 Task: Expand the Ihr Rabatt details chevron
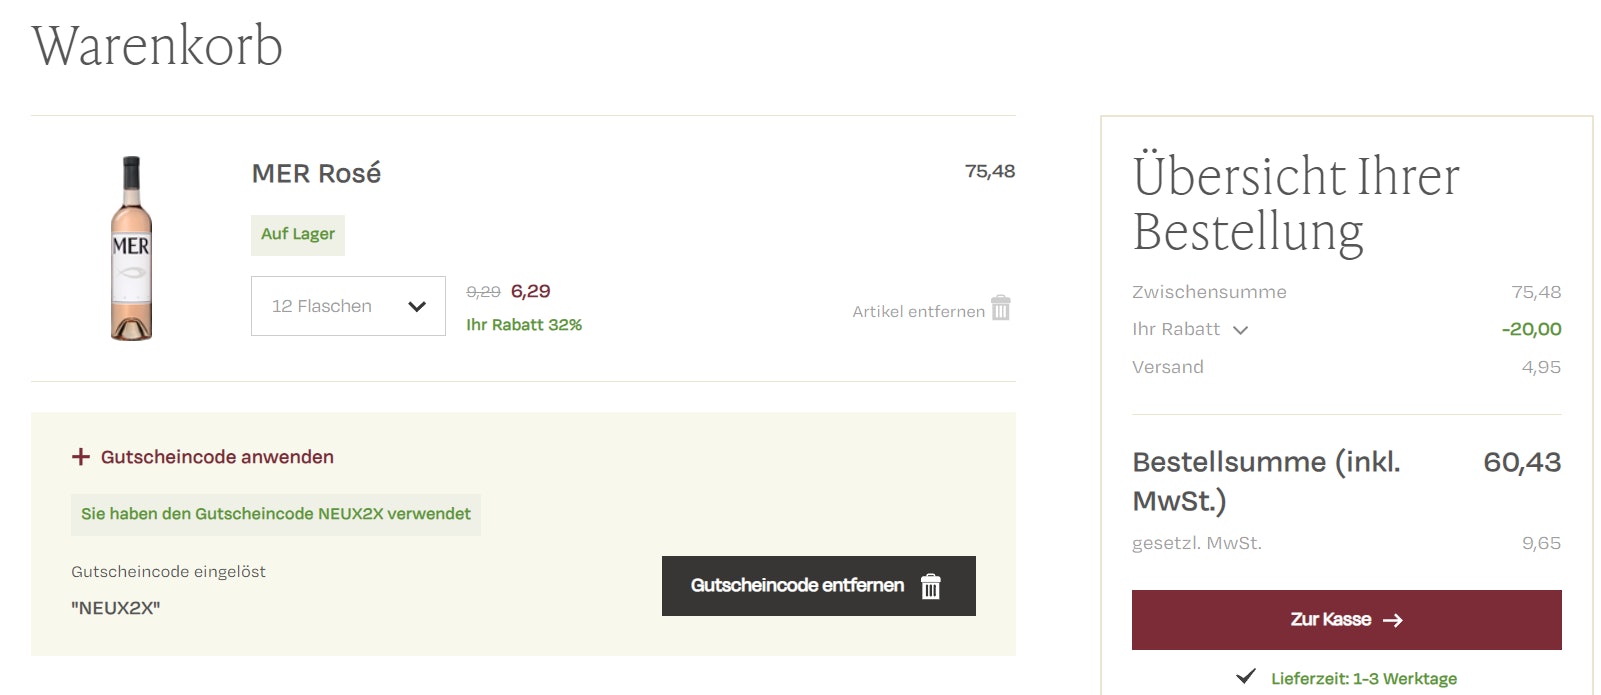click(1240, 330)
